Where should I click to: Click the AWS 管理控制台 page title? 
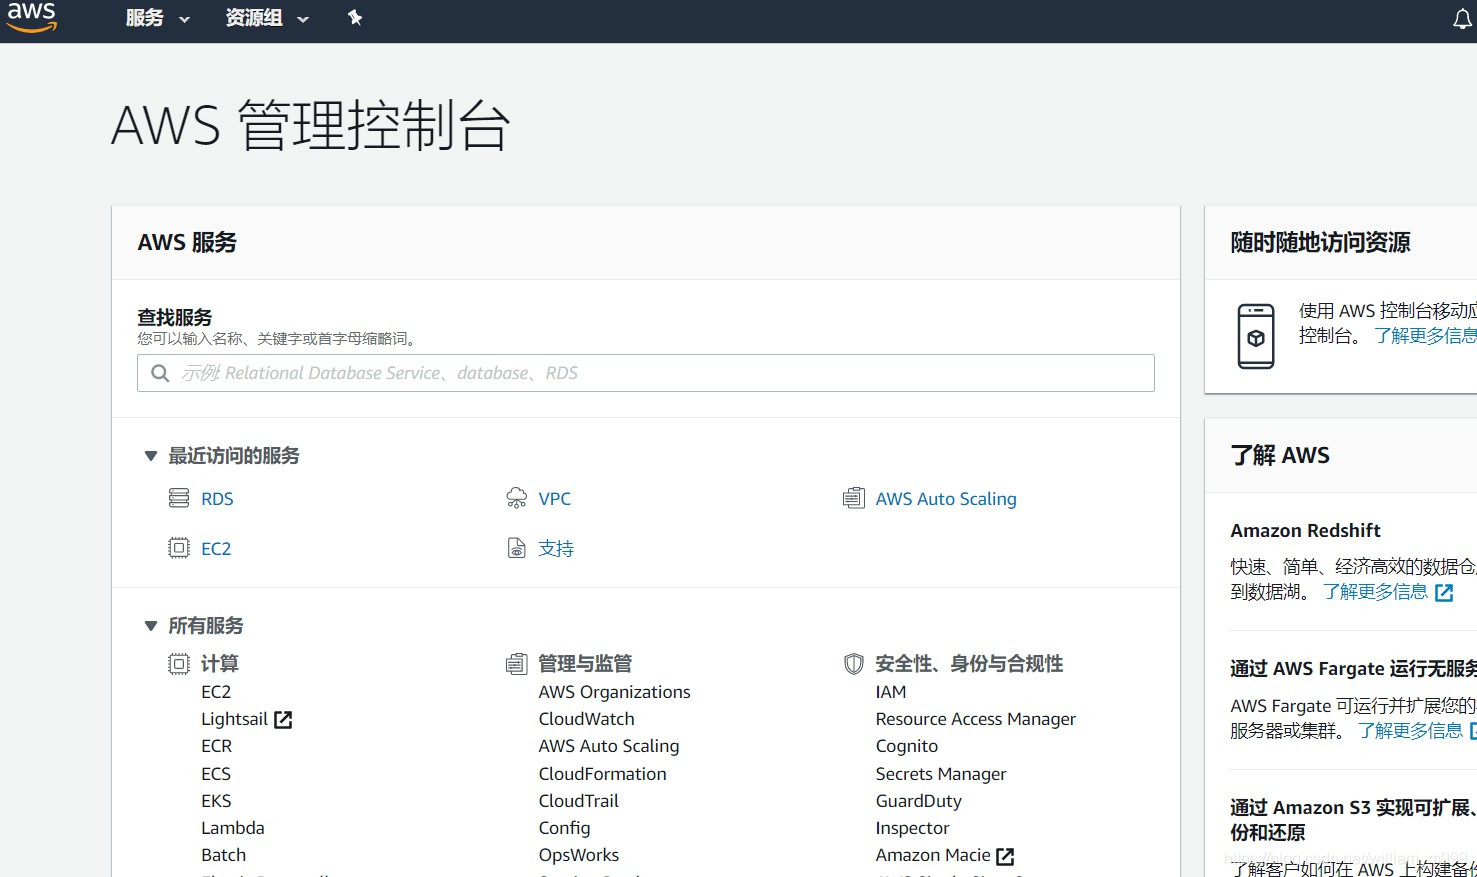[x=311, y=126]
